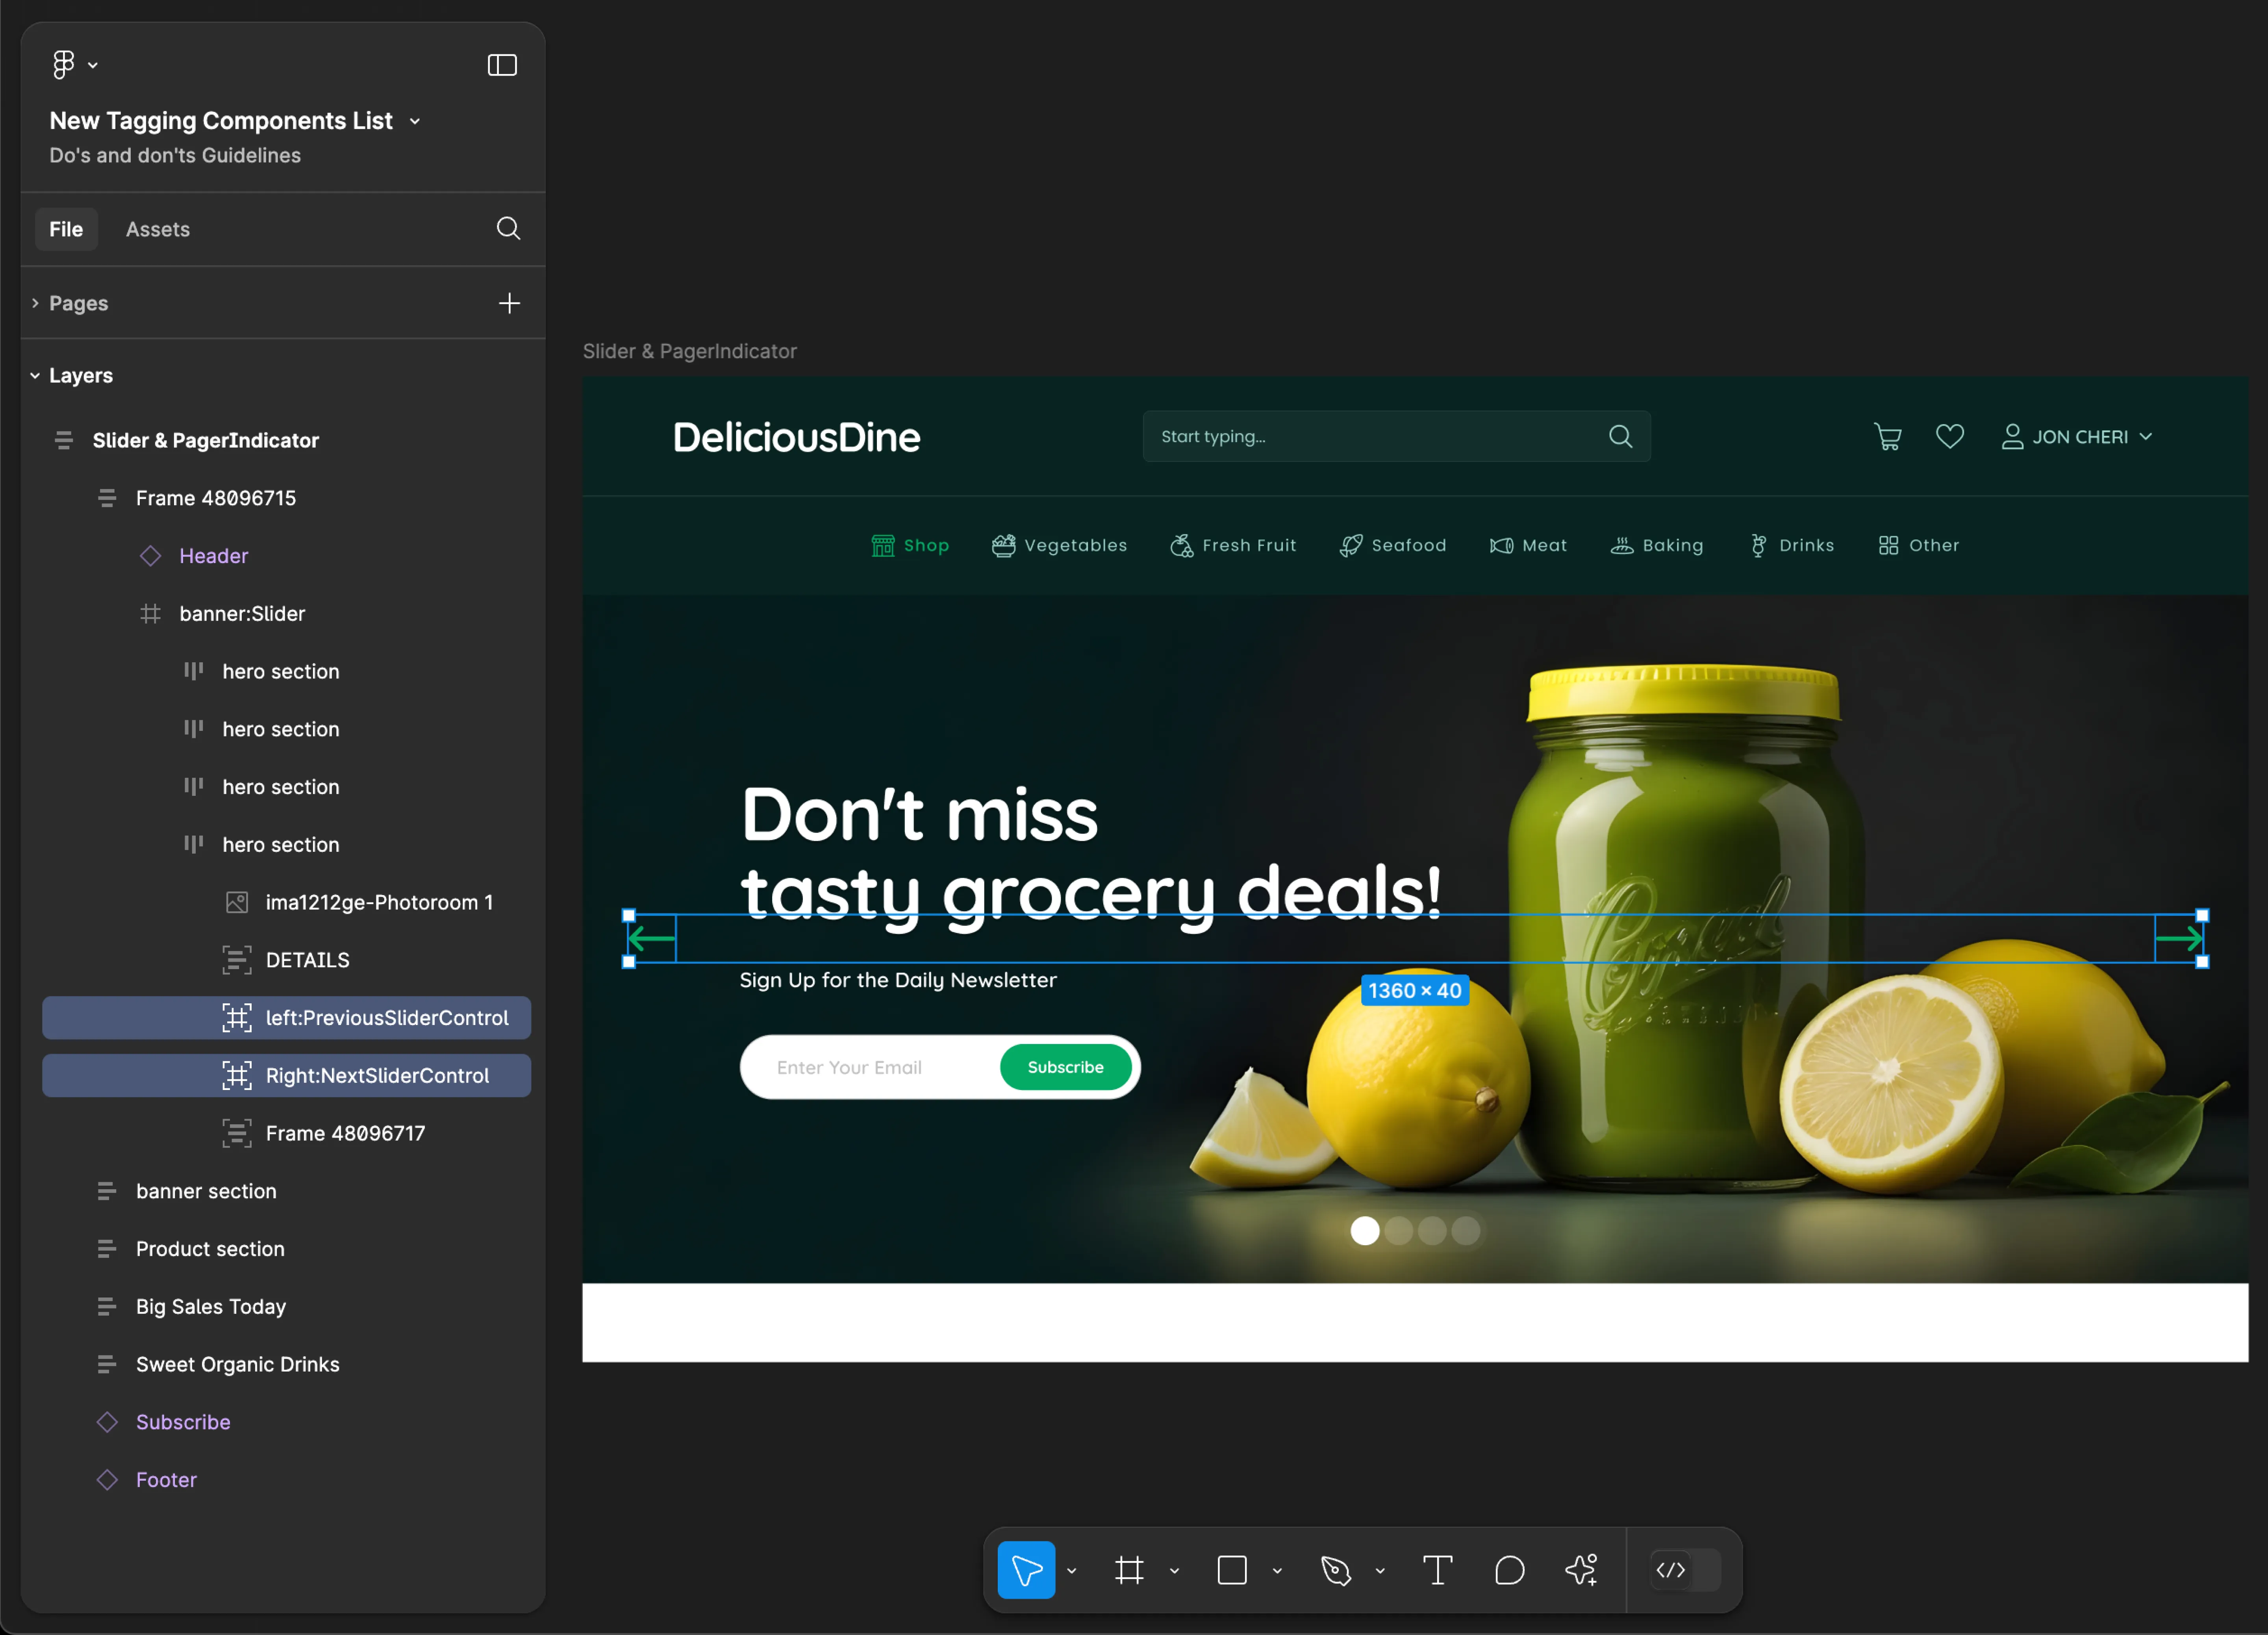Collapse the Layers section chevron

coord(35,376)
